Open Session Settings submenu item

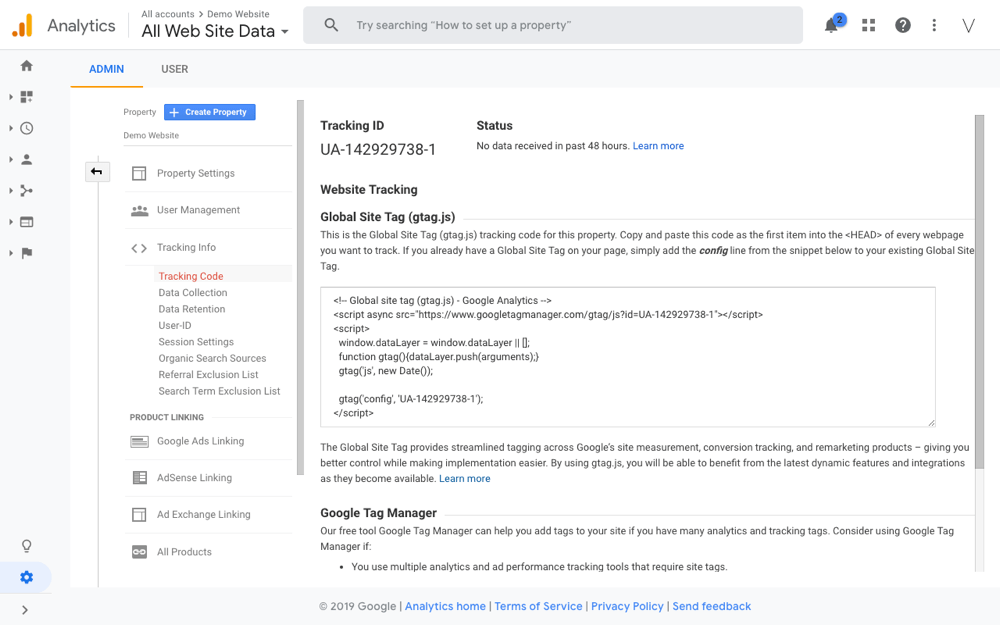click(x=196, y=342)
